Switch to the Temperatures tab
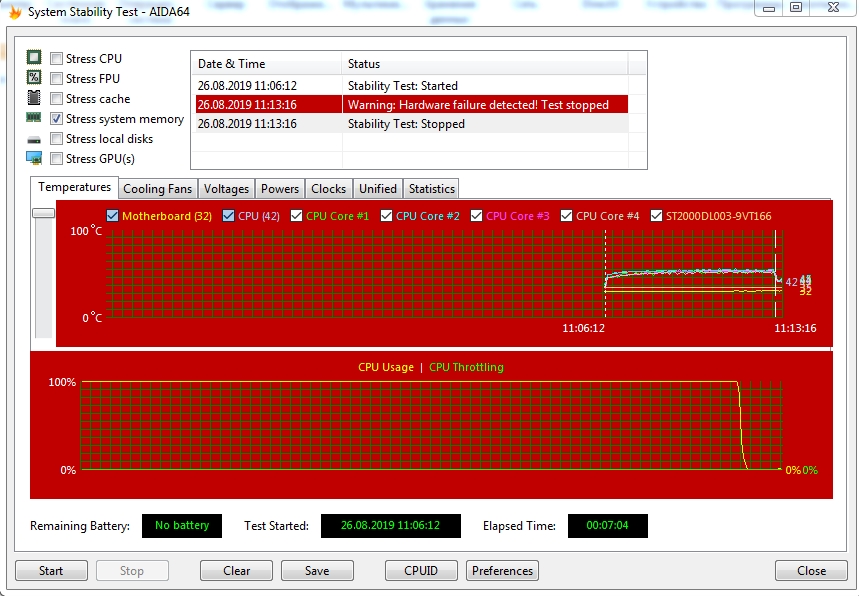 (x=75, y=187)
